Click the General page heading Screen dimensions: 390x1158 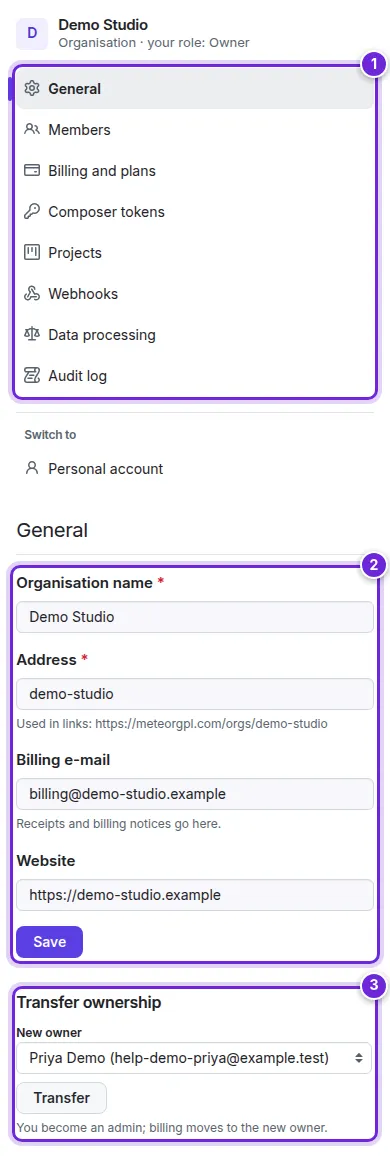pos(52,530)
